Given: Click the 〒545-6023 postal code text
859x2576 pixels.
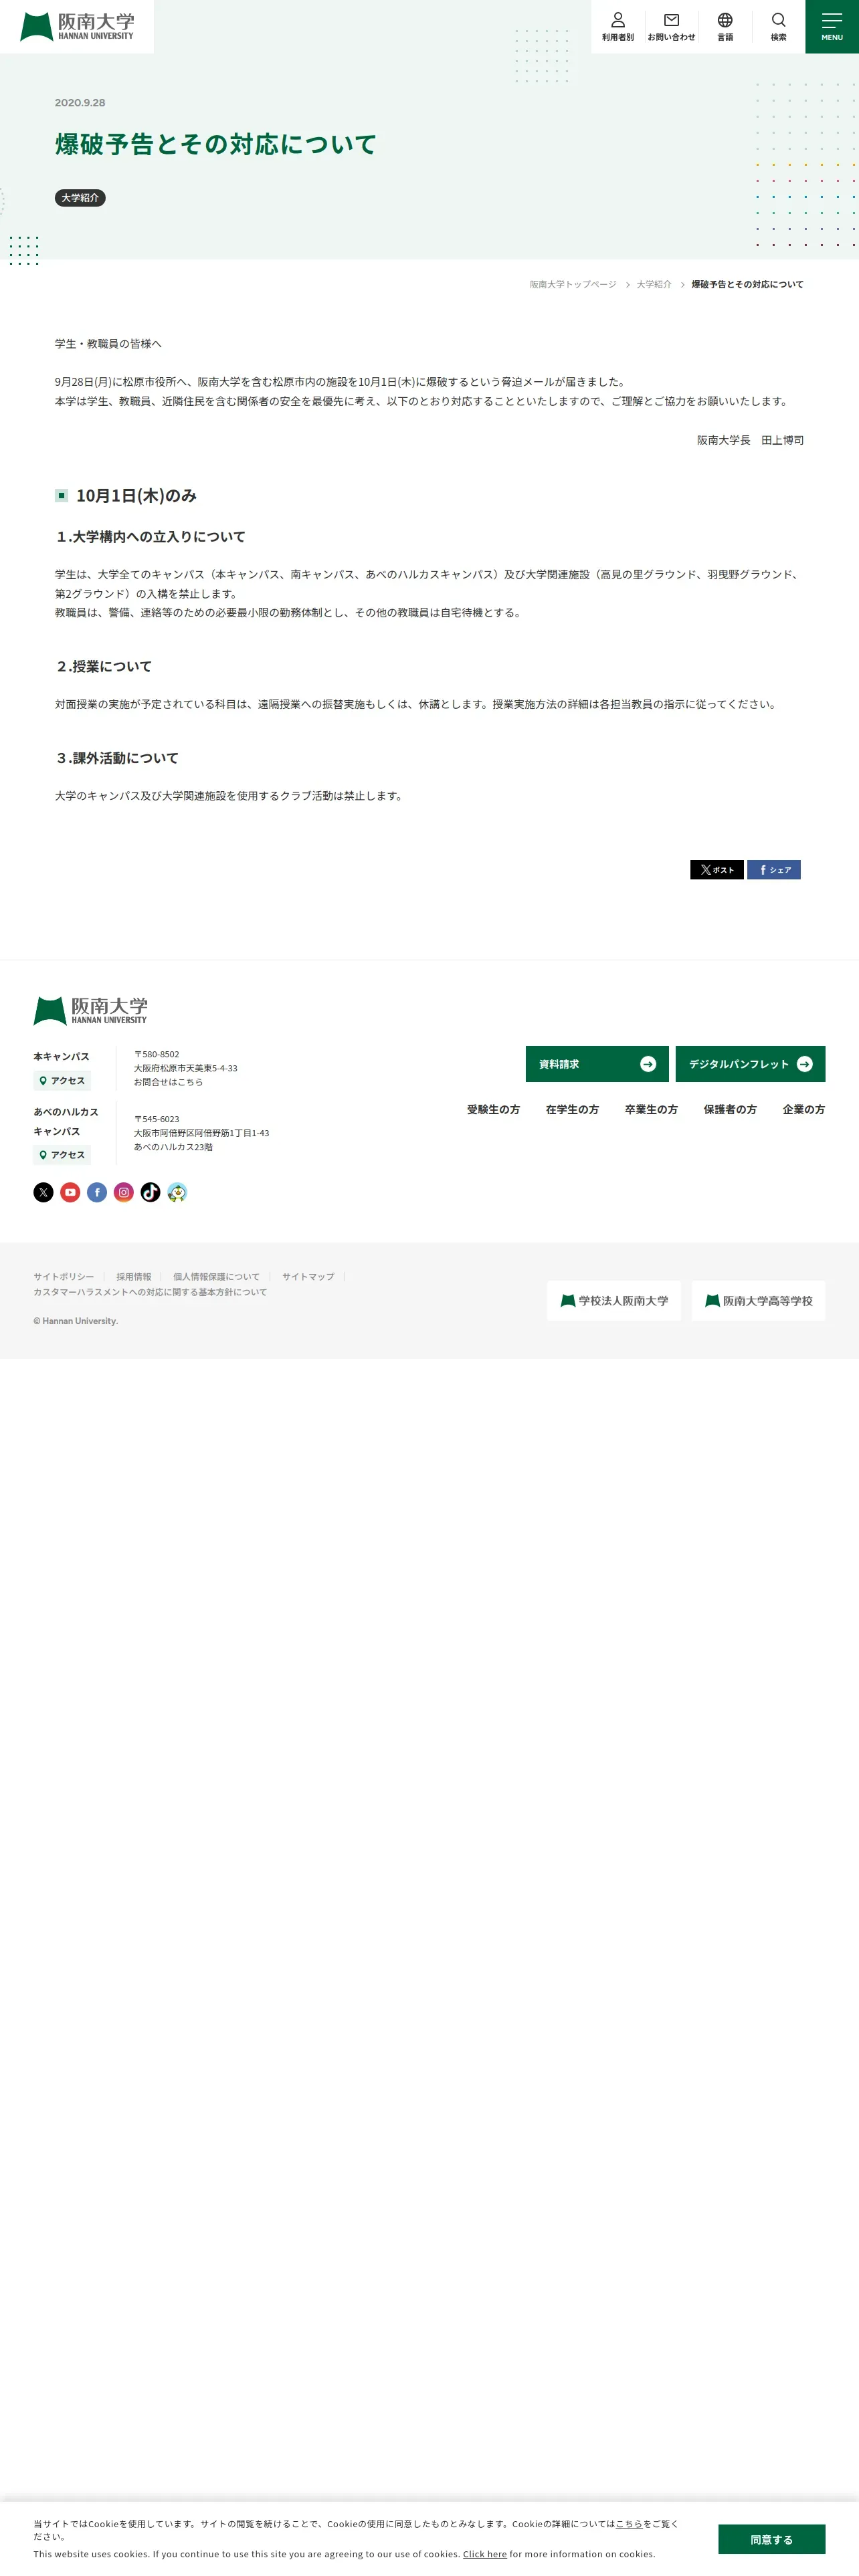Looking at the screenshot, I should pyautogui.click(x=157, y=1119).
